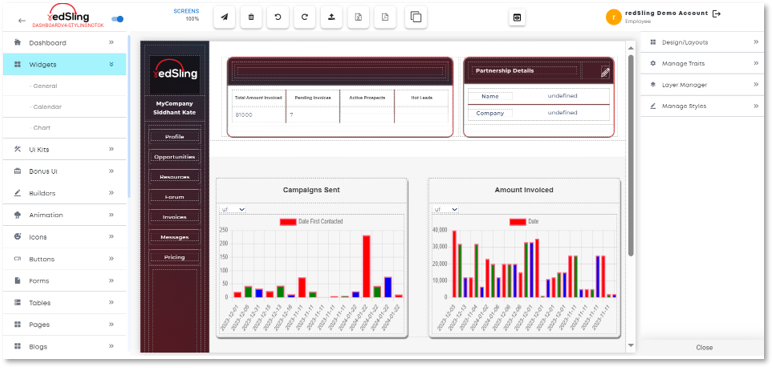This screenshot has height=368, width=773.
Task: Click red Date legend swatch in Amount Invoiced
Action: click(518, 222)
